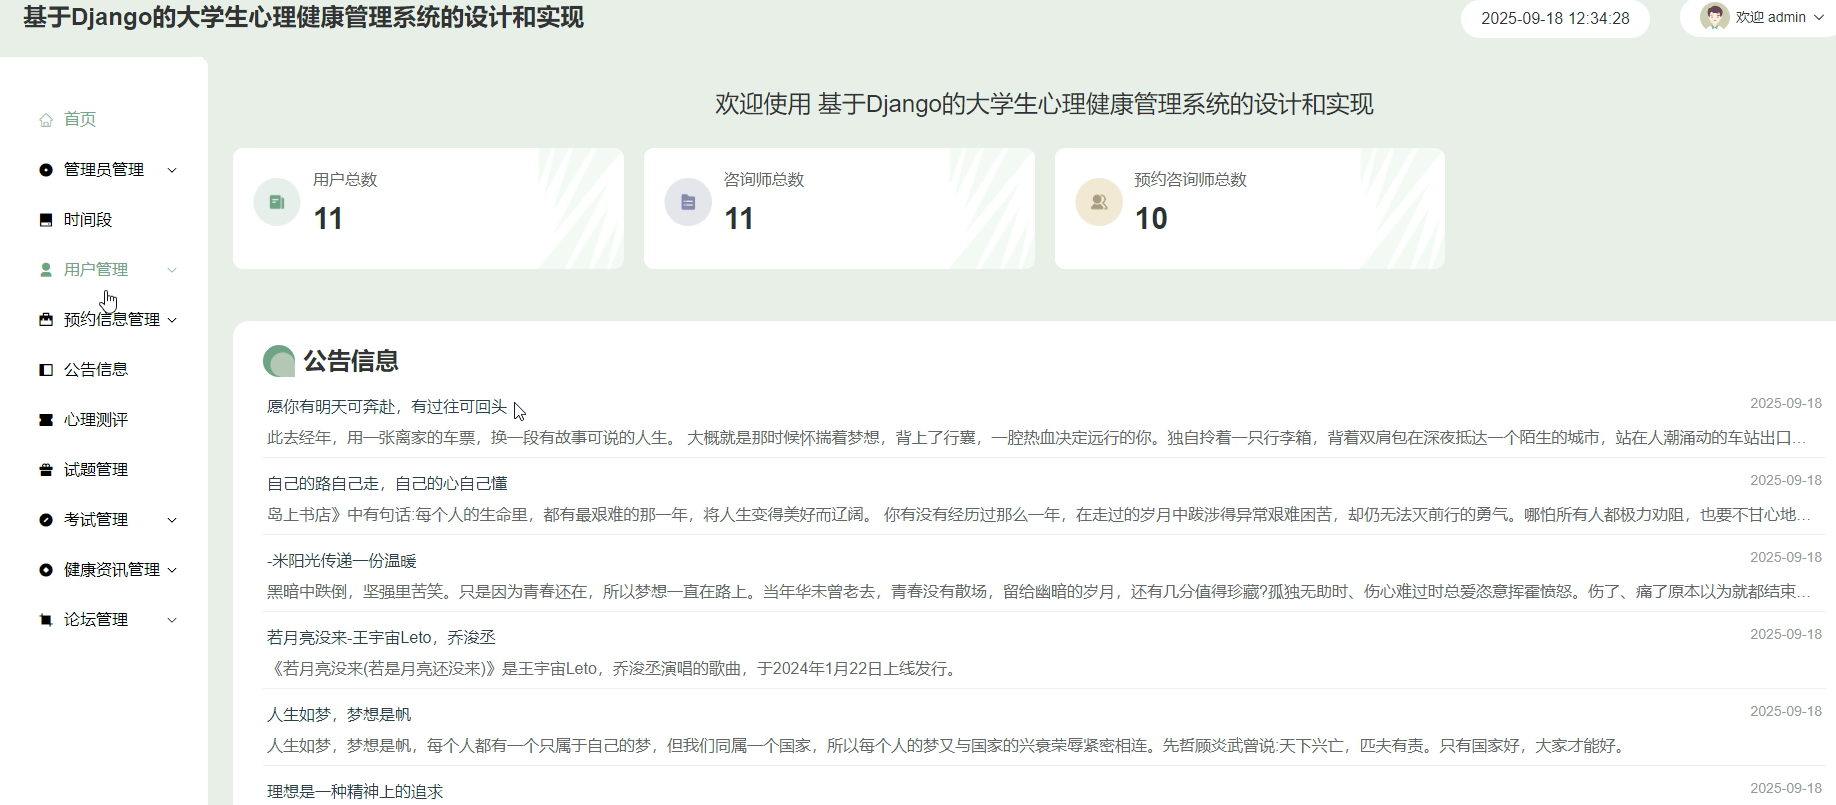This screenshot has height=805, width=1836.
Task: Click the summary starting 岛上书店
Action: 1039,515
